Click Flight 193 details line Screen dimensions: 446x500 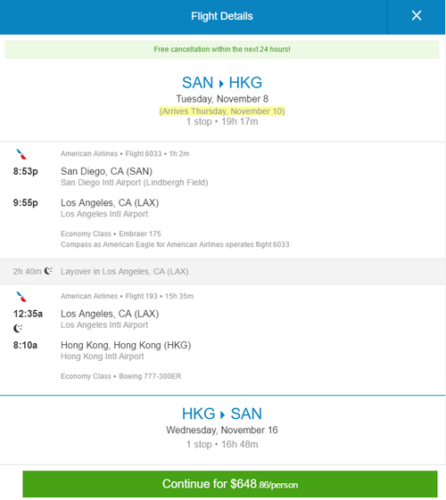coord(127,296)
